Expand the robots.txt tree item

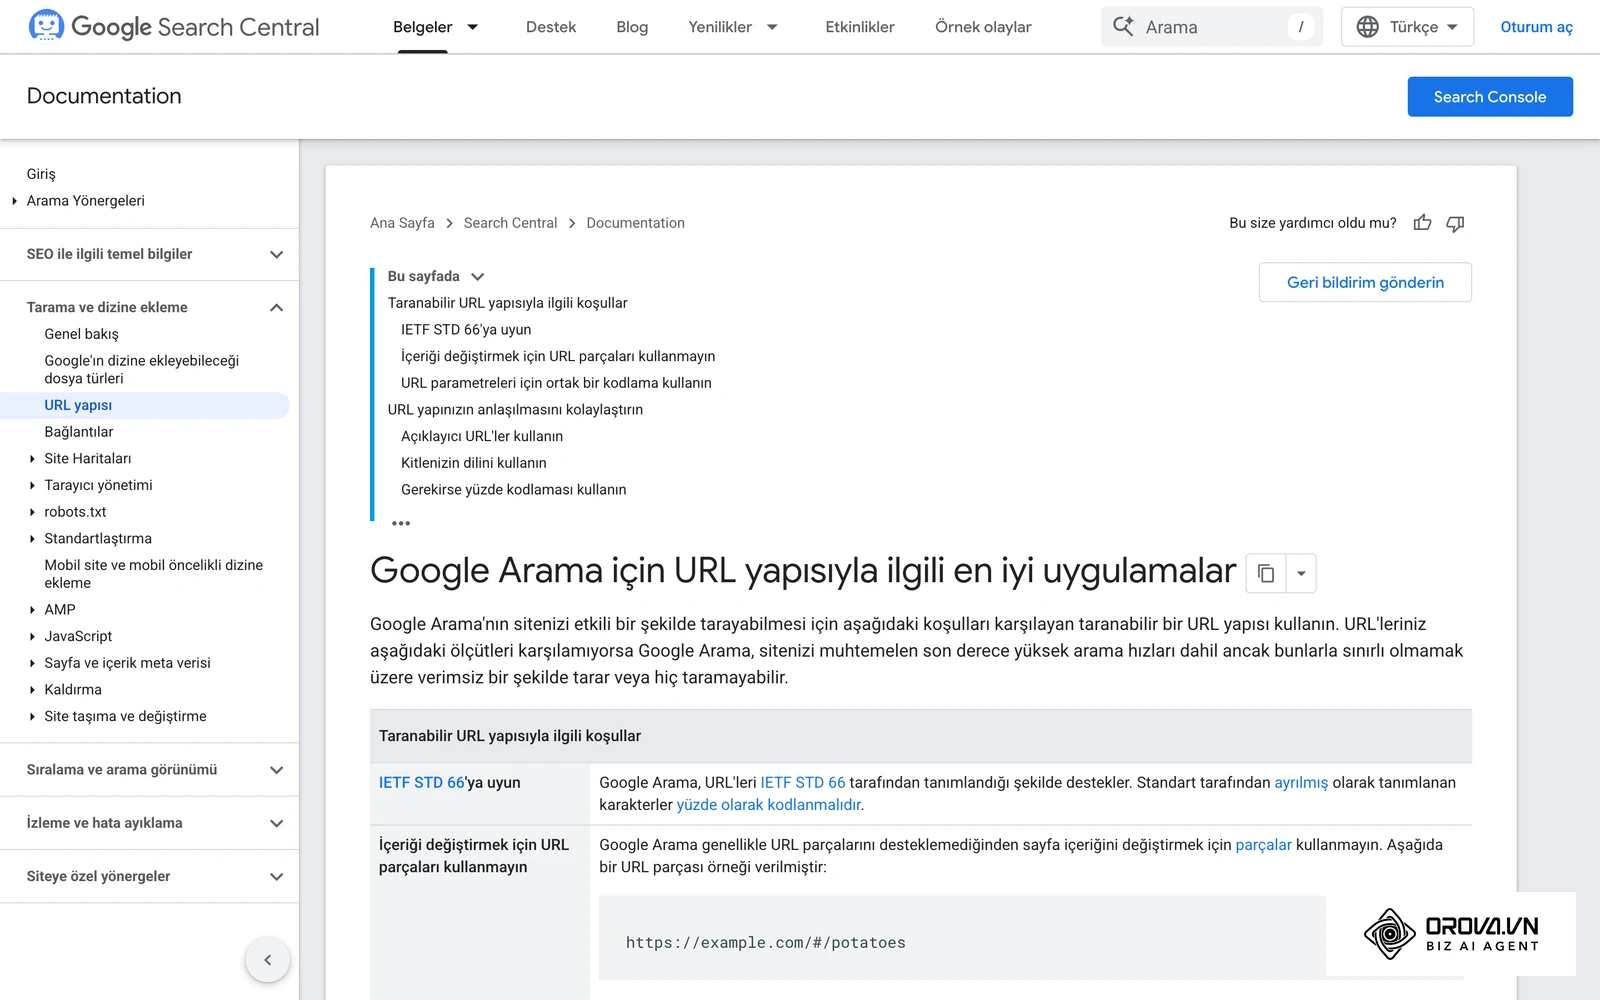click(32, 512)
